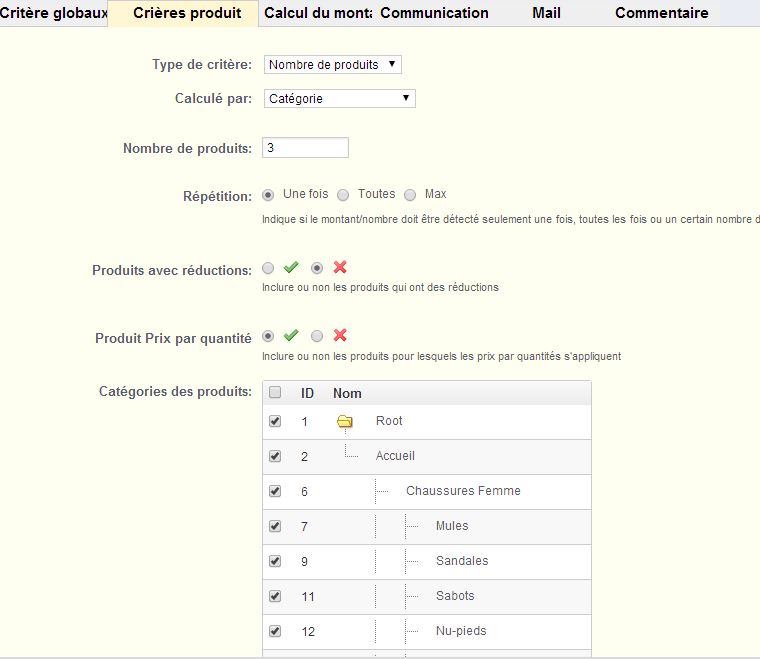Click the Nu-pieds category row
The image size is (760, 659).
(x=427, y=632)
